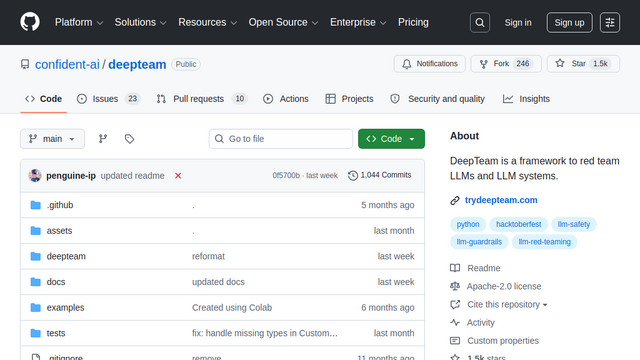The image size is (640, 360).
Task: View tags via the tag icon
Action: (x=129, y=139)
